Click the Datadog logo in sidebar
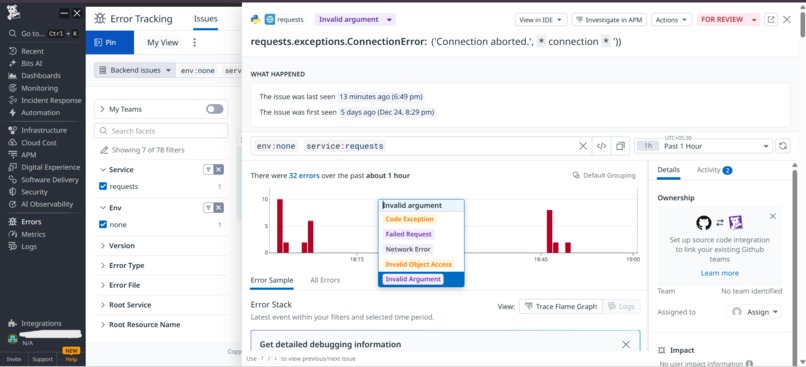This screenshot has height=367, width=806. pyautogui.click(x=13, y=13)
